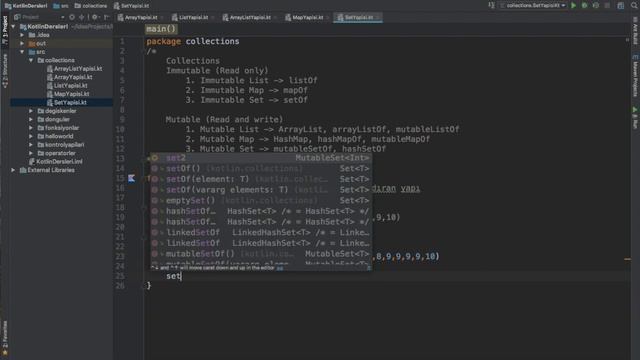Image resolution: width=640 pixels, height=360 pixels.
Task: Choose emptySet() completion suggestion
Action: point(261,200)
